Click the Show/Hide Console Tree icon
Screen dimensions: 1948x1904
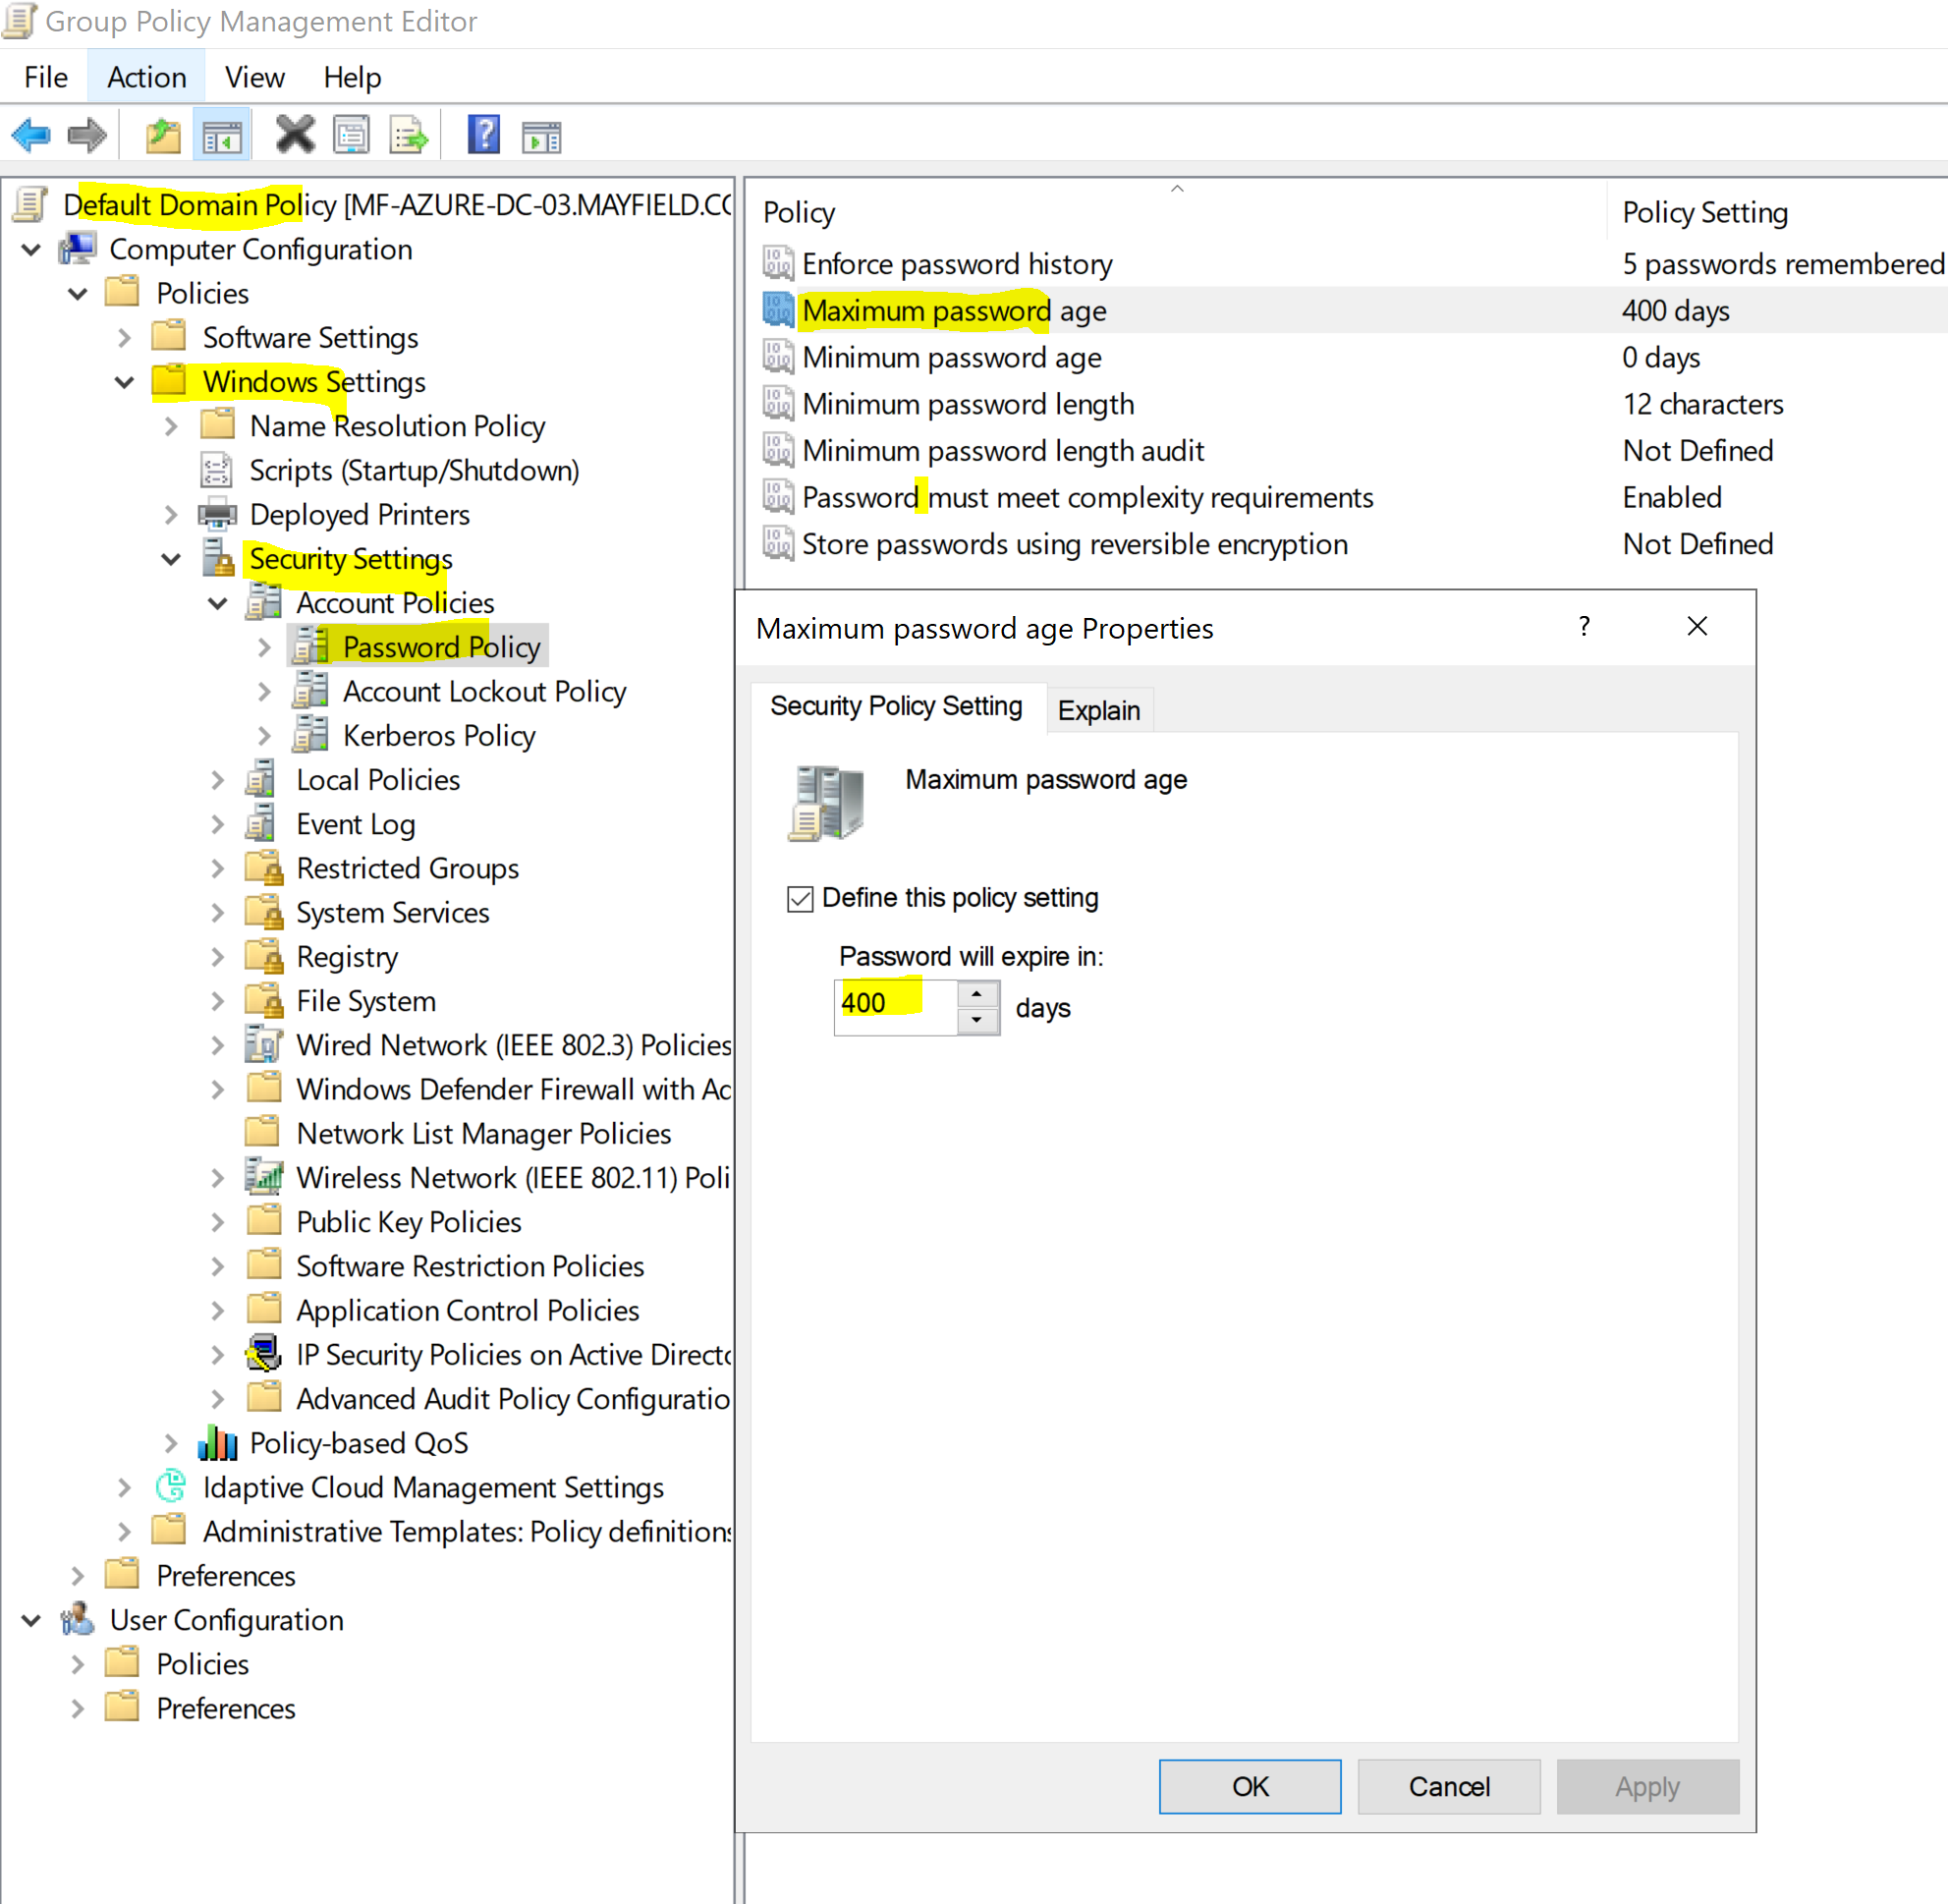222,135
